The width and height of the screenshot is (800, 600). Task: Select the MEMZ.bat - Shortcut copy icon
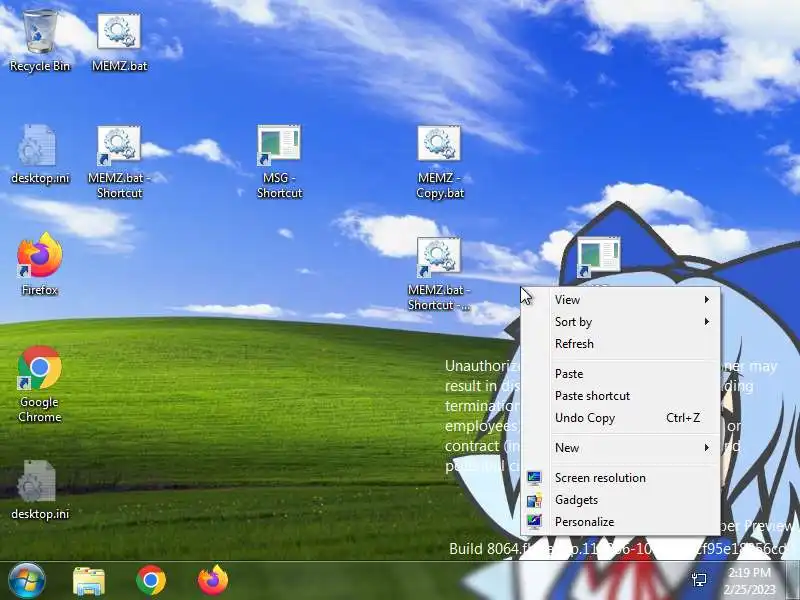tap(439, 273)
